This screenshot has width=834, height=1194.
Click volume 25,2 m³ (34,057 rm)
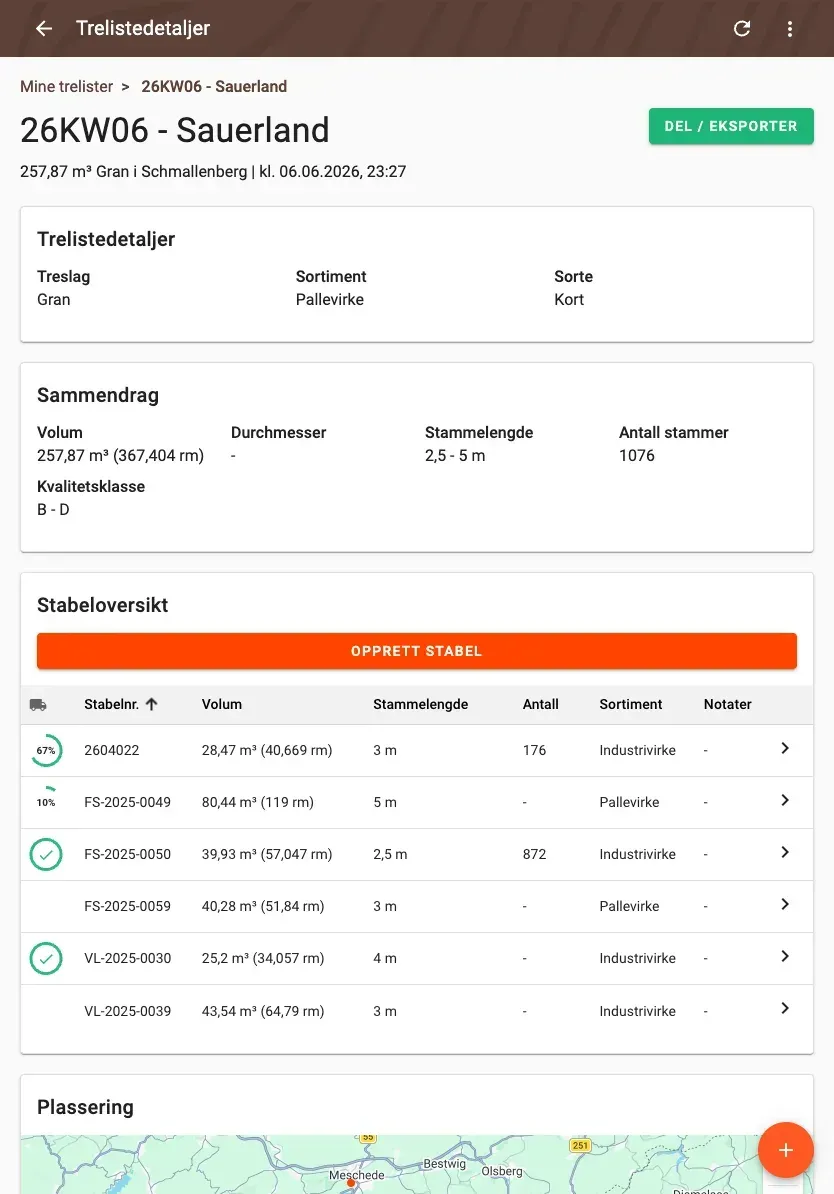(263, 958)
